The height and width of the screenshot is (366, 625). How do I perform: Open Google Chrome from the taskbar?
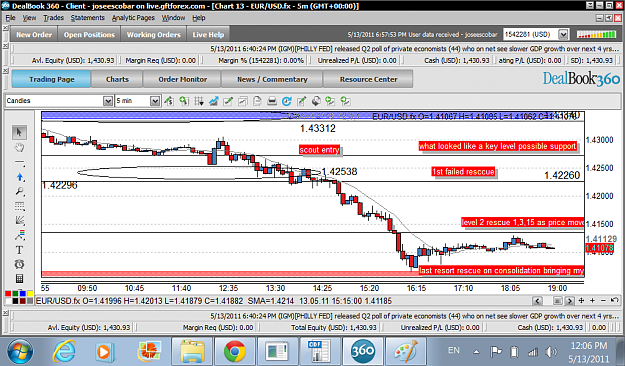pyautogui.click(x=234, y=351)
